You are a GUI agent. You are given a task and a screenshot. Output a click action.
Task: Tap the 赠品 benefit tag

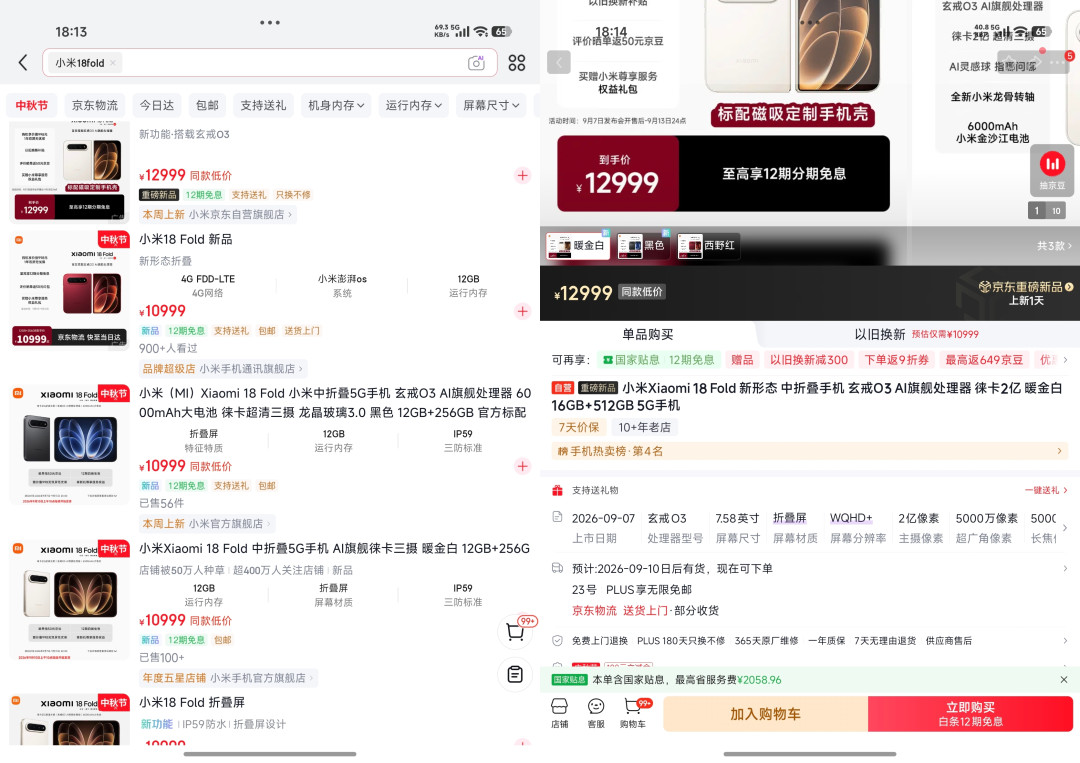click(742, 359)
